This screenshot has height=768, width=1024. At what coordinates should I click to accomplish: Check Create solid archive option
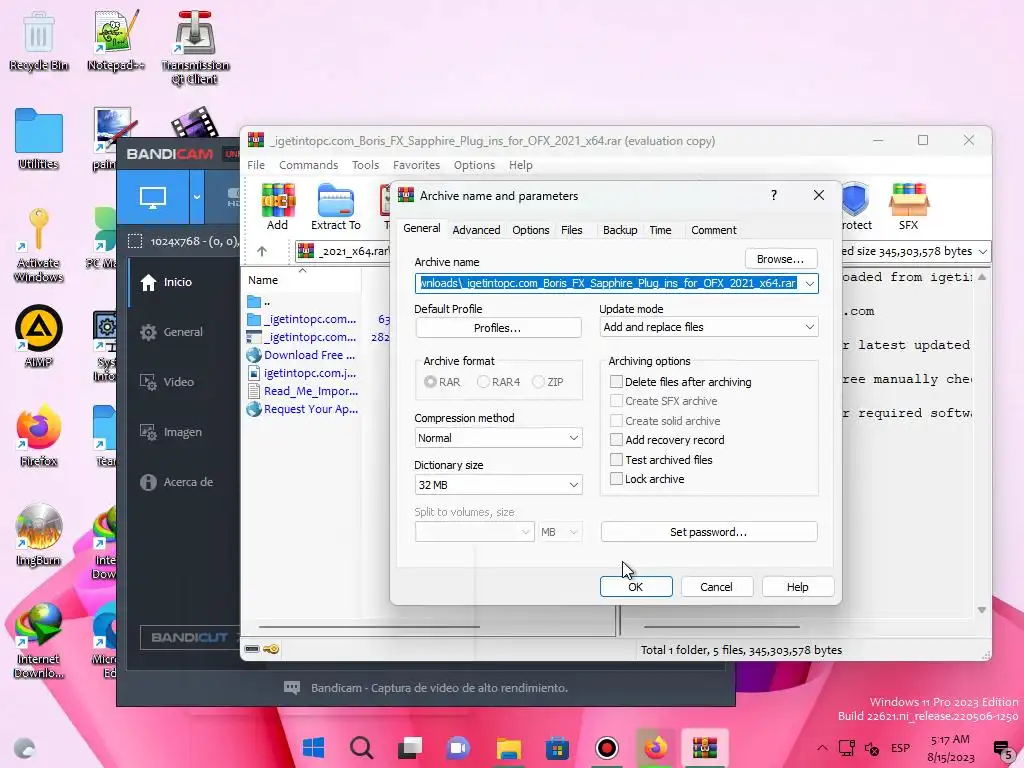click(616, 421)
